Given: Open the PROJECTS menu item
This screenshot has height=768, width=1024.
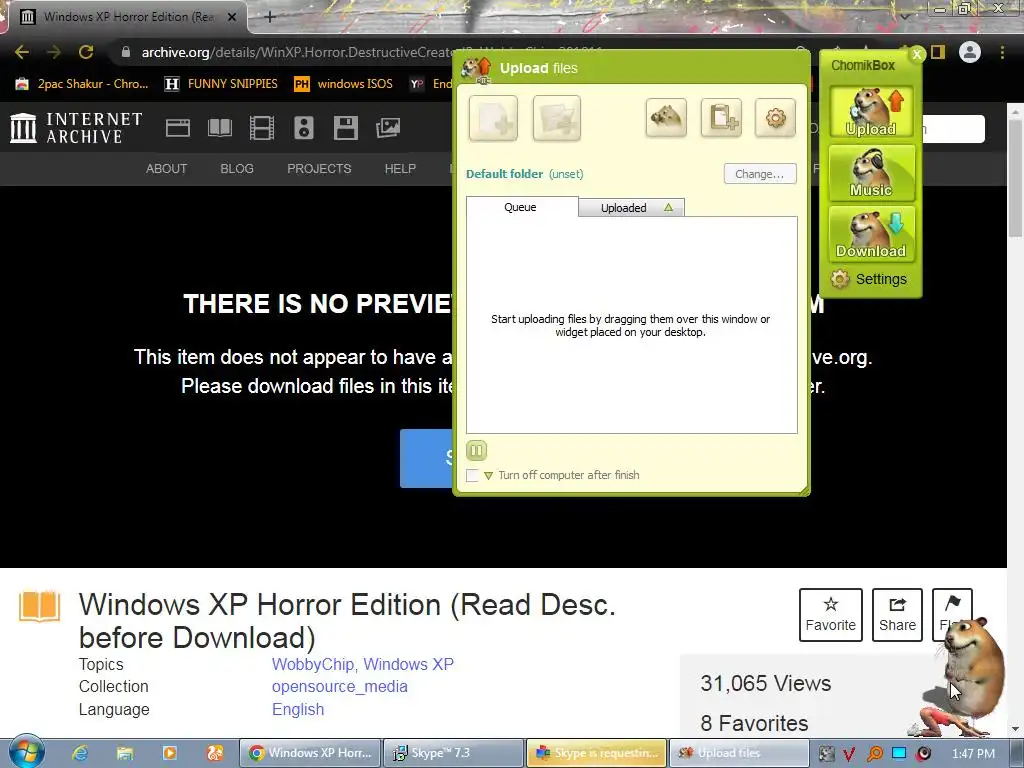Looking at the screenshot, I should pyautogui.click(x=319, y=168).
